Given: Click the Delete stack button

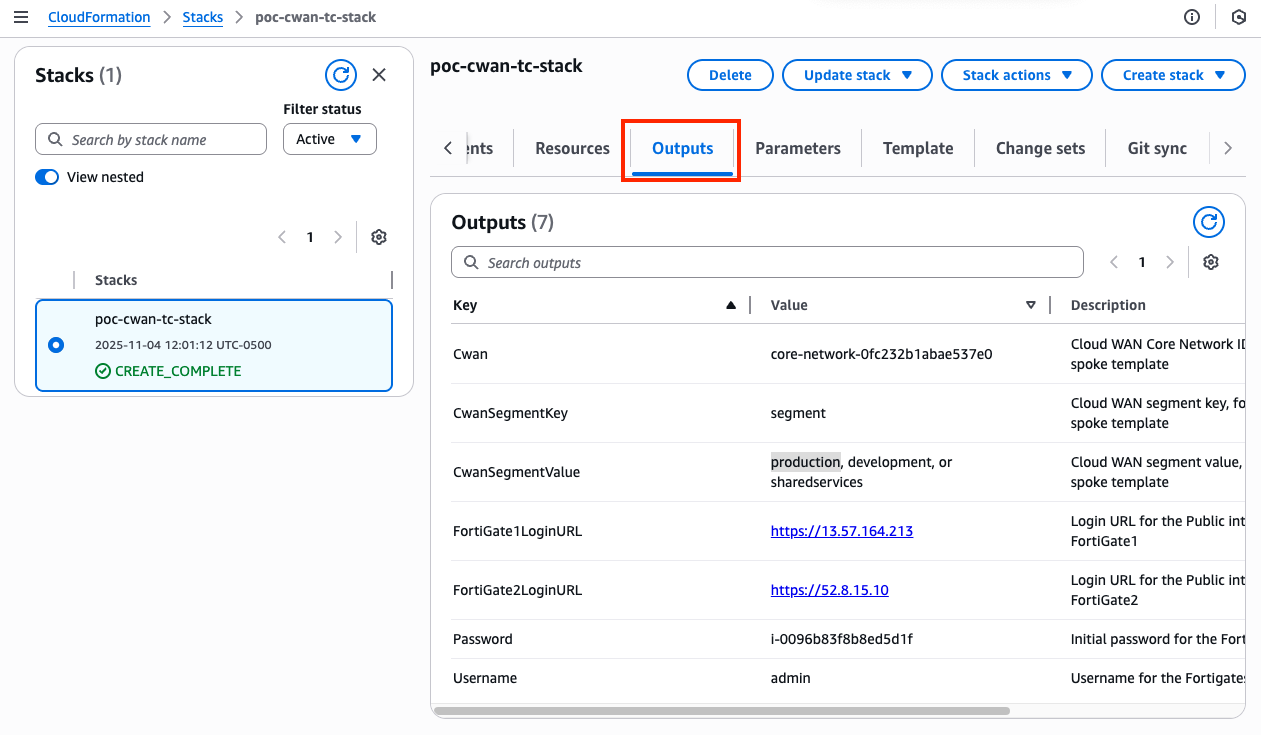Looking at the screenshot, I should [730, 75].
